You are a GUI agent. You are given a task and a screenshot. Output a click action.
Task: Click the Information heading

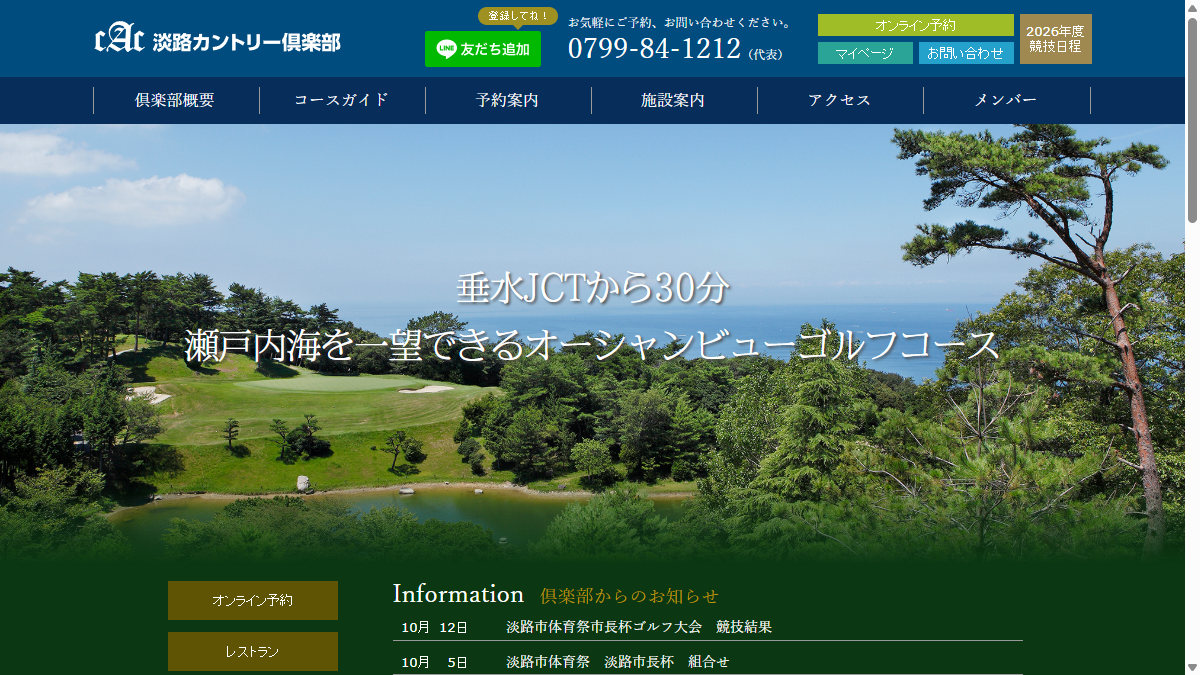[458, 594]
